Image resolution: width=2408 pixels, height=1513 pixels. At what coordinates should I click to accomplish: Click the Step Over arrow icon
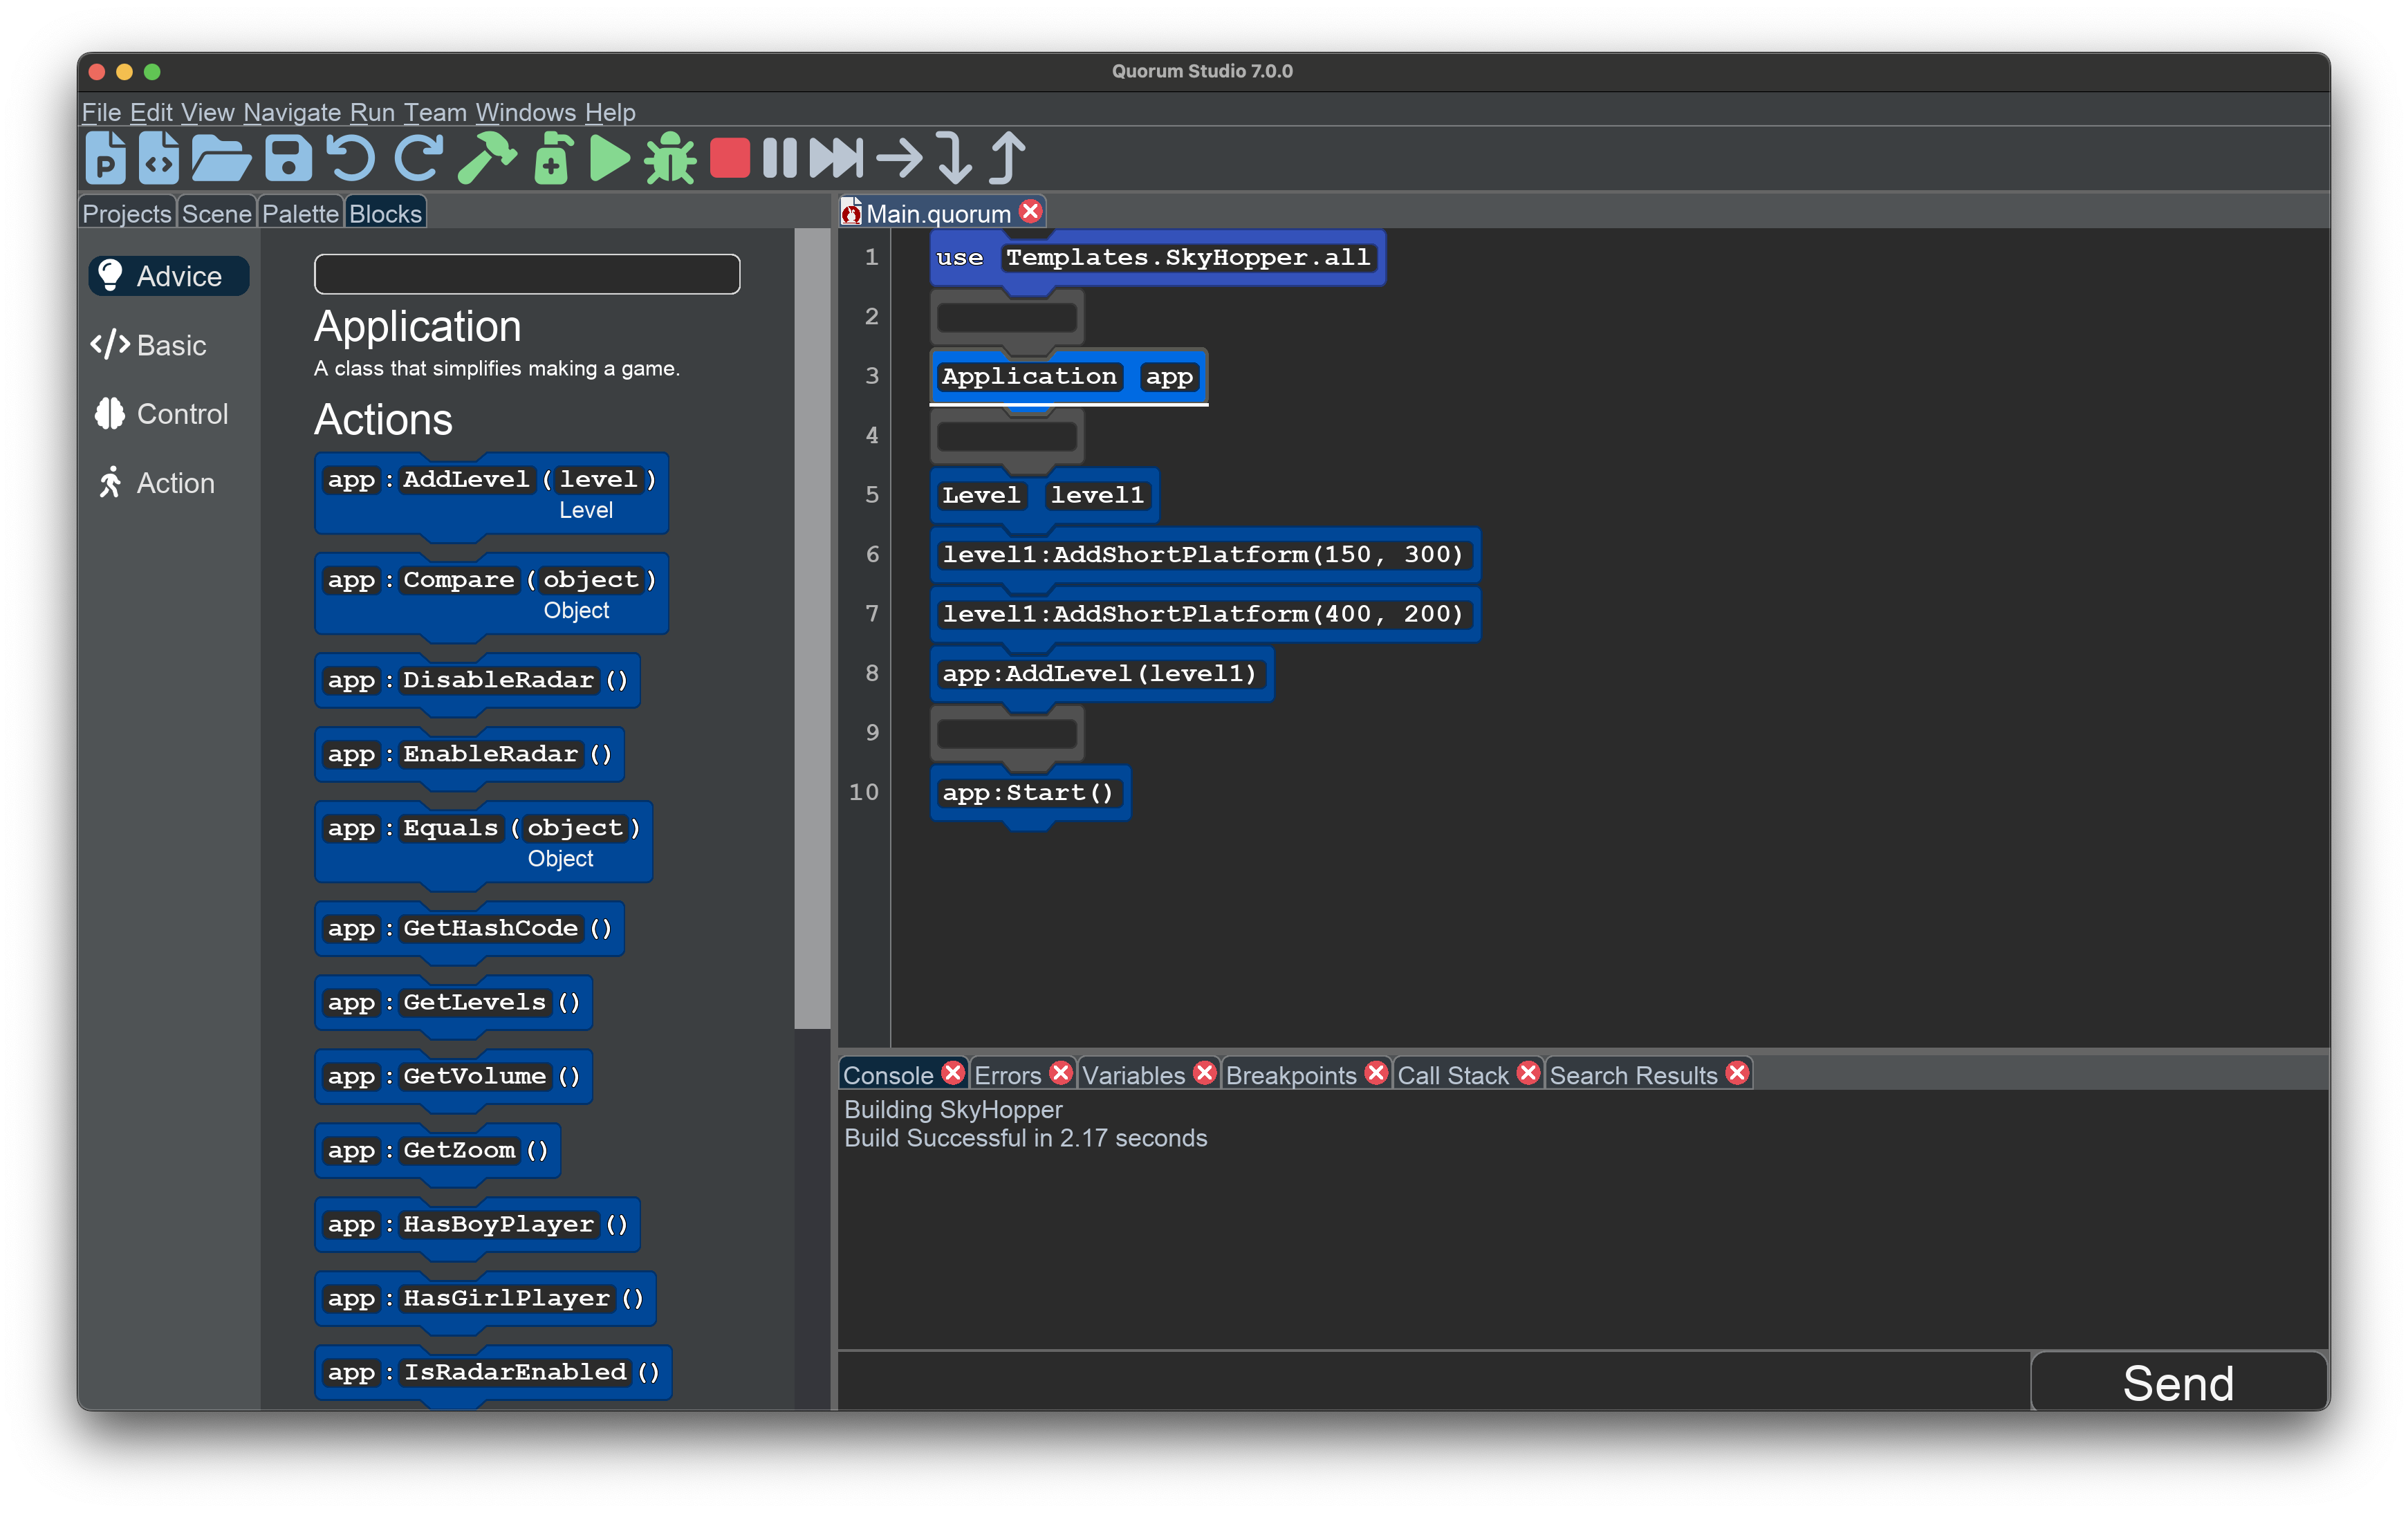tap(898, 158)
